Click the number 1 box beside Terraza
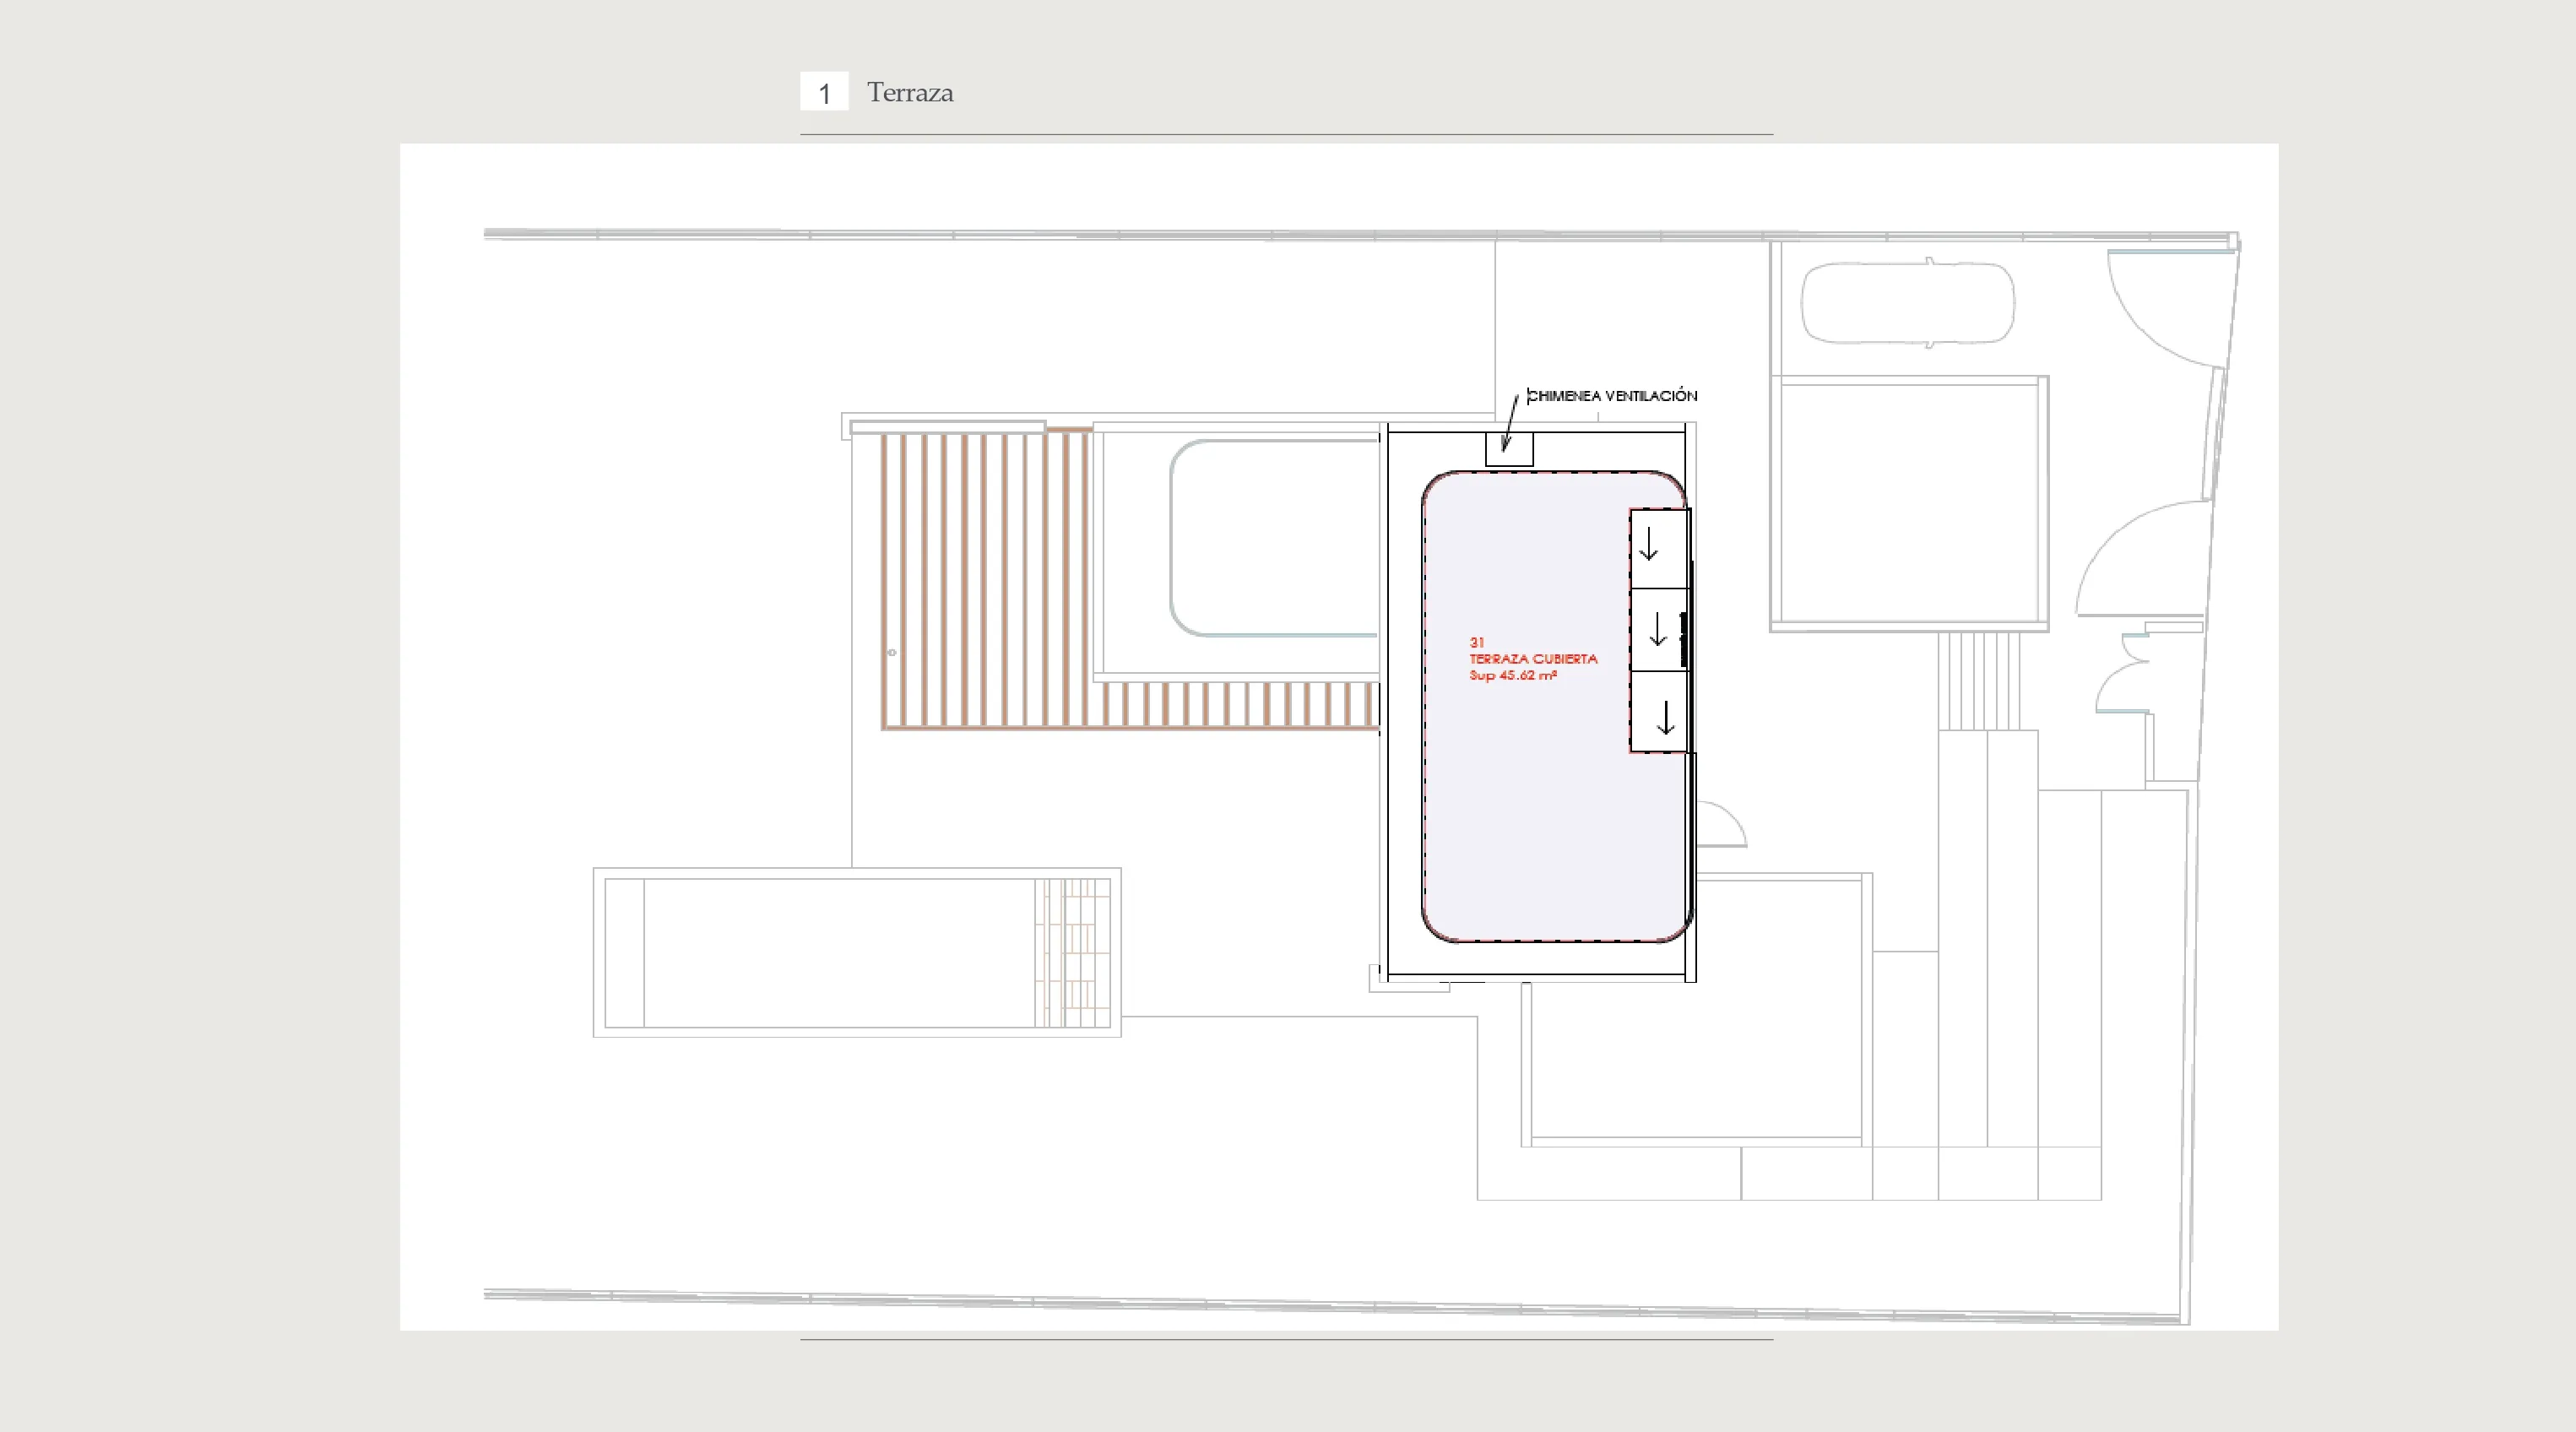This screenshot has height=1432, width=2576. click(x=824, y=92)
